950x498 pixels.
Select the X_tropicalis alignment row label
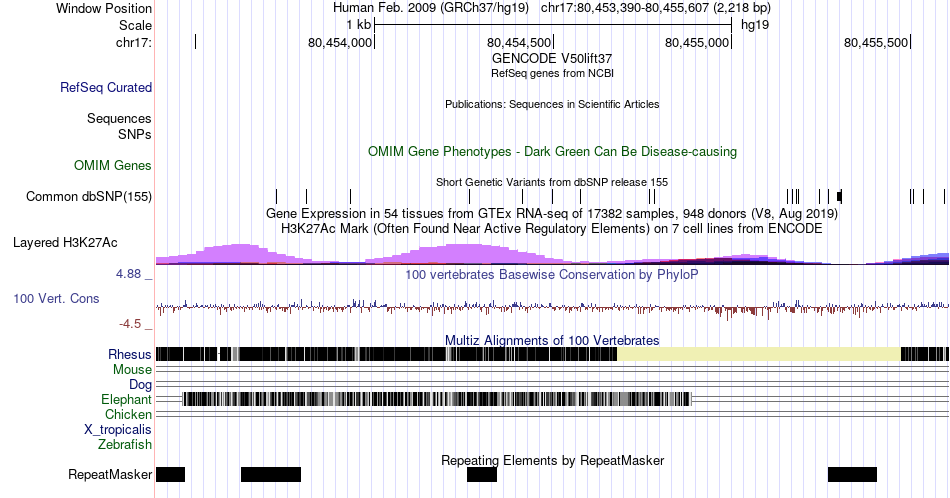pos(118,430)
